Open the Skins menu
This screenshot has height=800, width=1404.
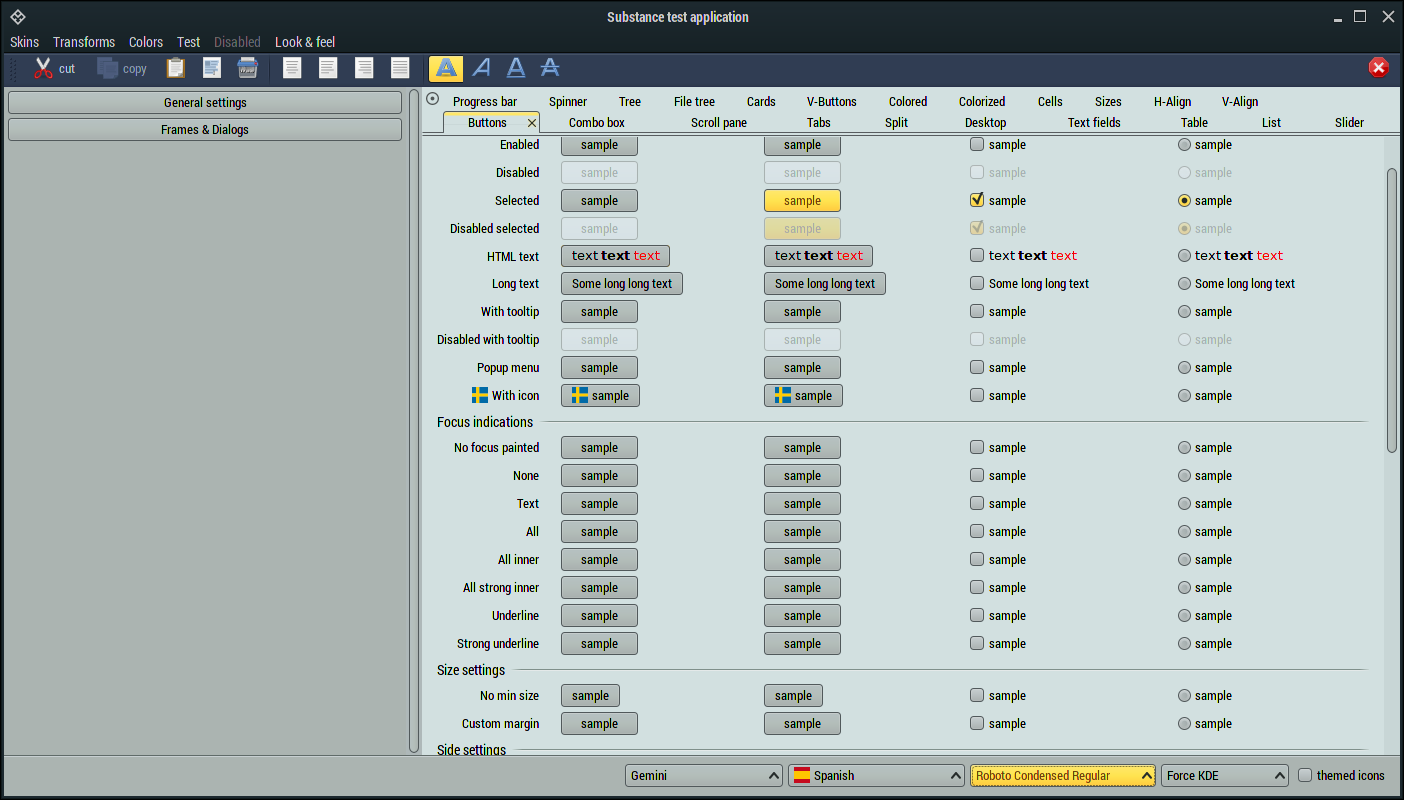(24, 42)
